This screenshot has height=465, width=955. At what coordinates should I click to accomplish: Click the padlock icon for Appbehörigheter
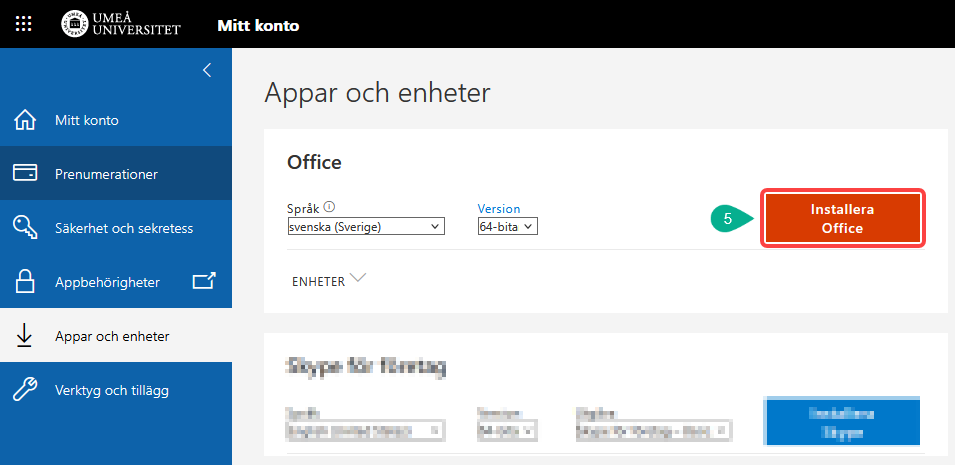(25, 282)
